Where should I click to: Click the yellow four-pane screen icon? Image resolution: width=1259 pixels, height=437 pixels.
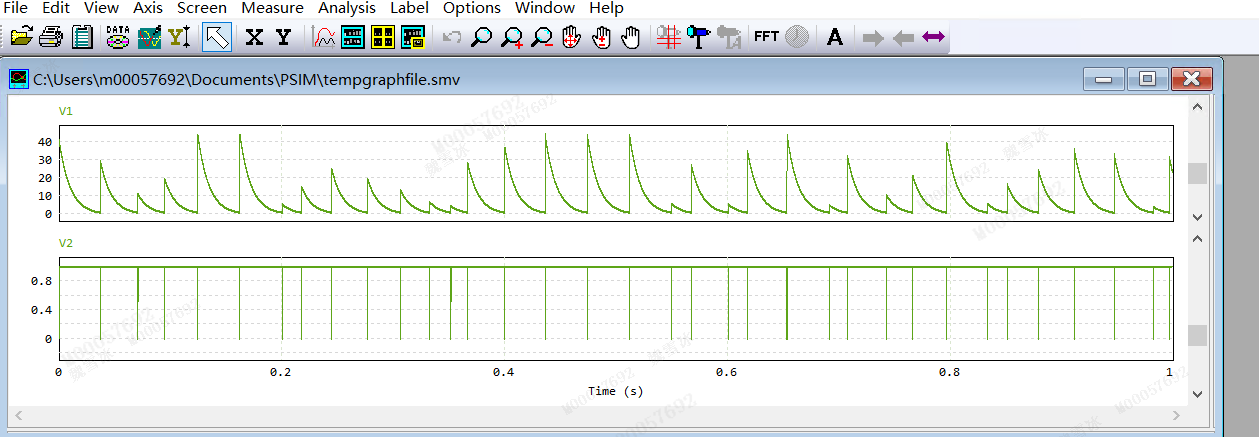click(x=383, y=38)
